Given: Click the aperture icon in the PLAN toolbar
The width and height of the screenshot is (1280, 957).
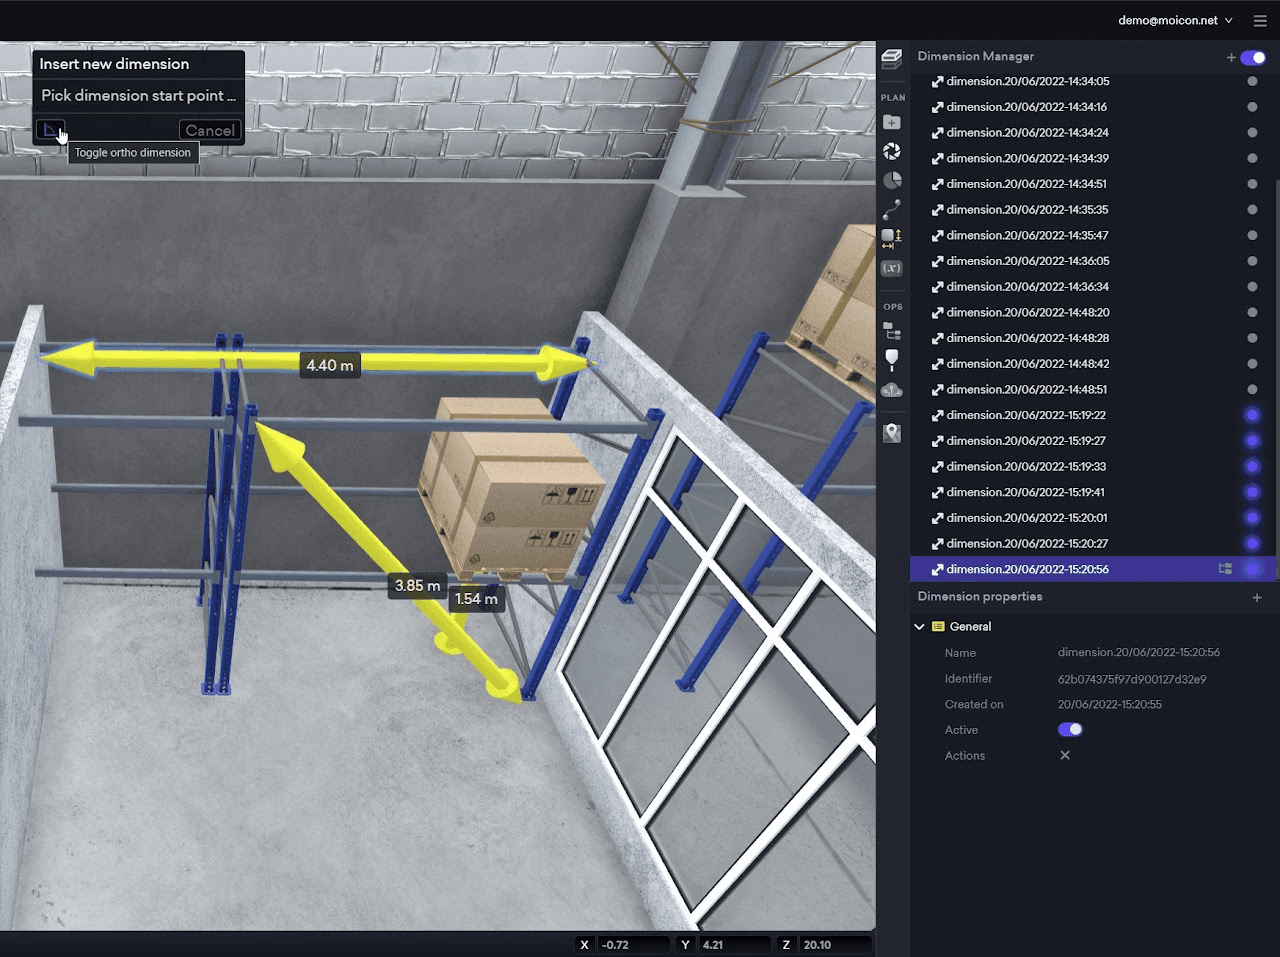Looking at the screenshot, I should (x=891, y=150).
